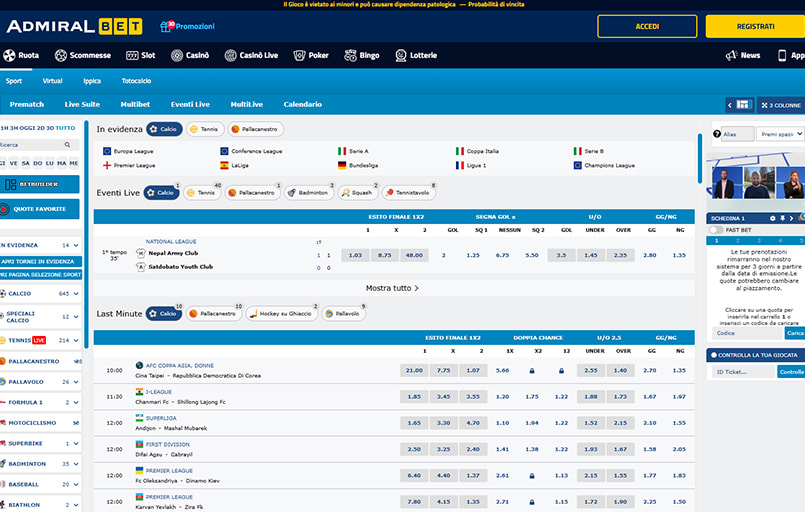Open the Eventi Live tab
The image size is (805, 512).
[x=190, y=104]
